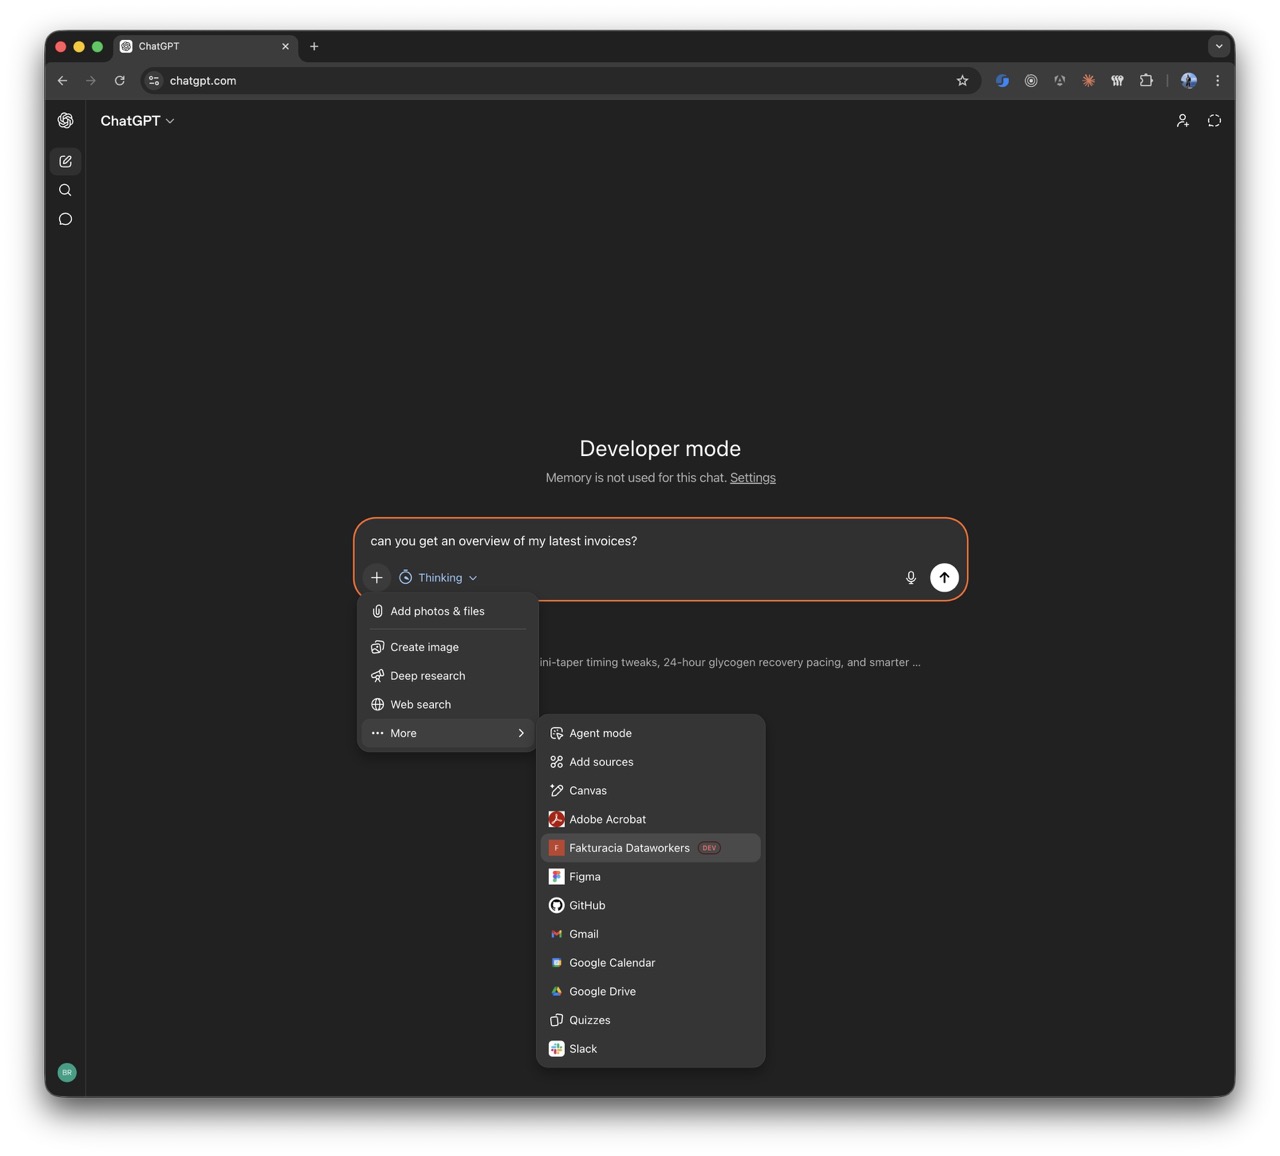Choose Google Drive in the connector list

pyautogui.click(x=602, y=991)
